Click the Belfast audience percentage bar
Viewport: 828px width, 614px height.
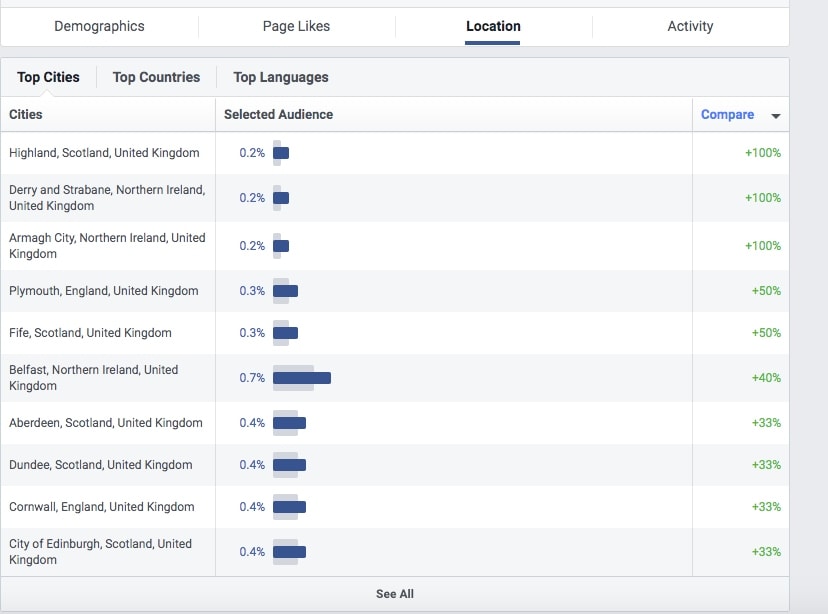(x=301, y=378)
